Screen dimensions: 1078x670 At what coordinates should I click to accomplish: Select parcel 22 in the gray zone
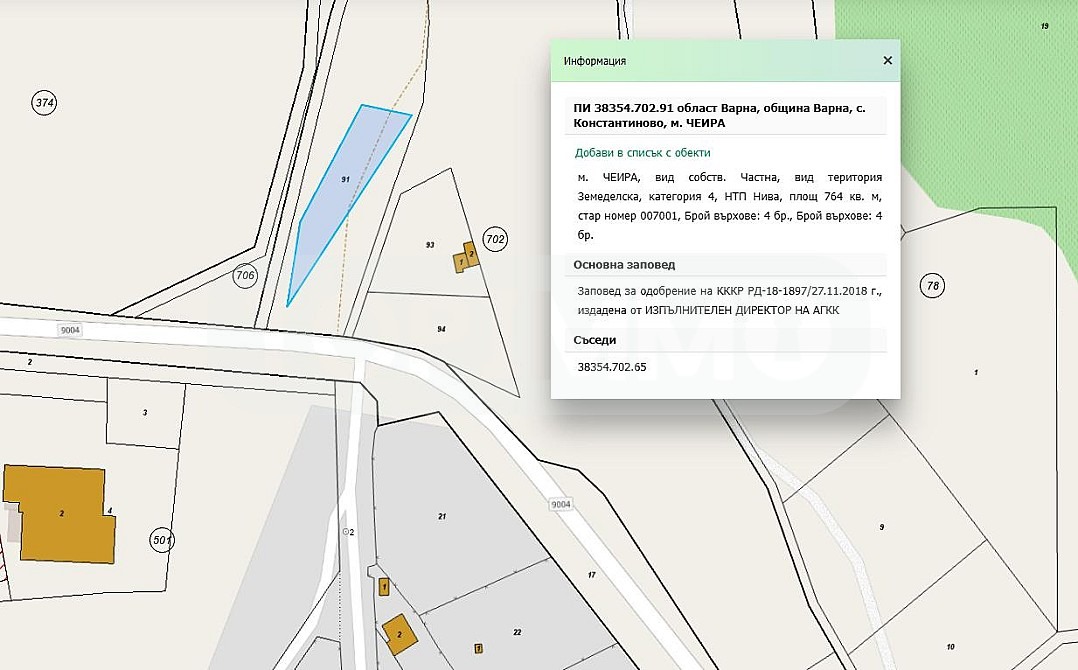coord(517,632)
